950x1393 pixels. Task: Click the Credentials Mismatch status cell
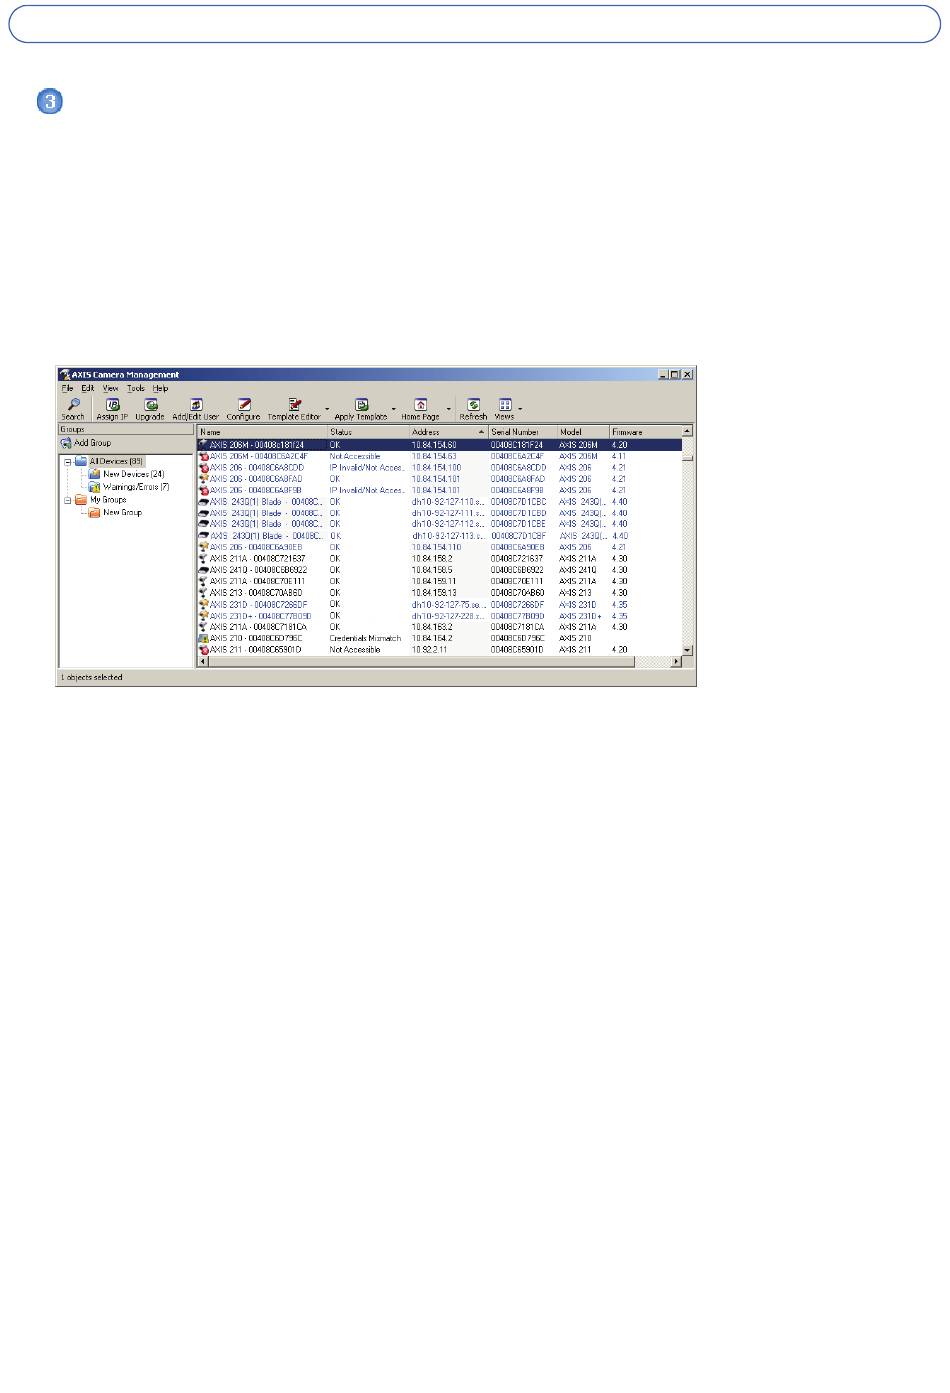(x=365, y=638)
